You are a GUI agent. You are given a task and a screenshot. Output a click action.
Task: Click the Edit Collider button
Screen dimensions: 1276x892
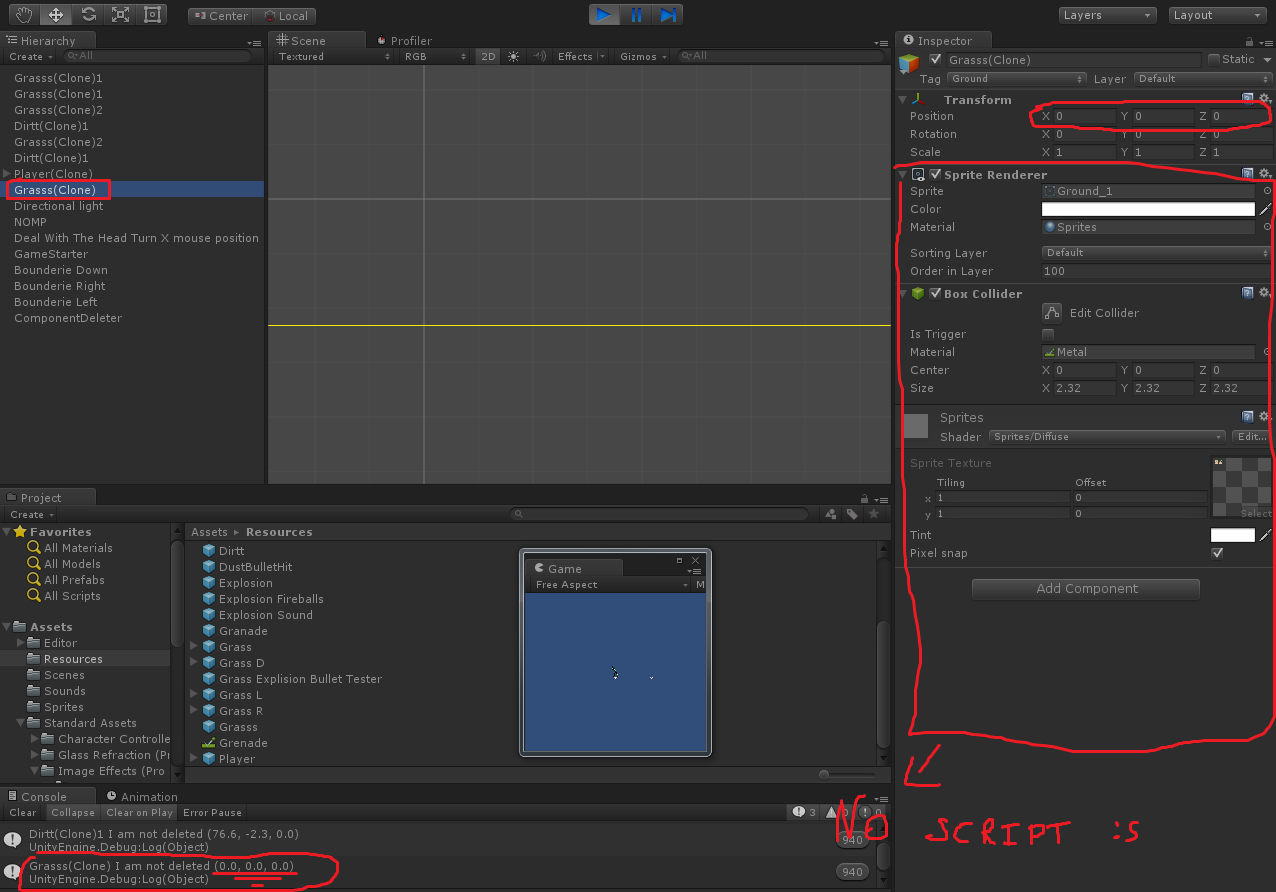coord(1051,313)
